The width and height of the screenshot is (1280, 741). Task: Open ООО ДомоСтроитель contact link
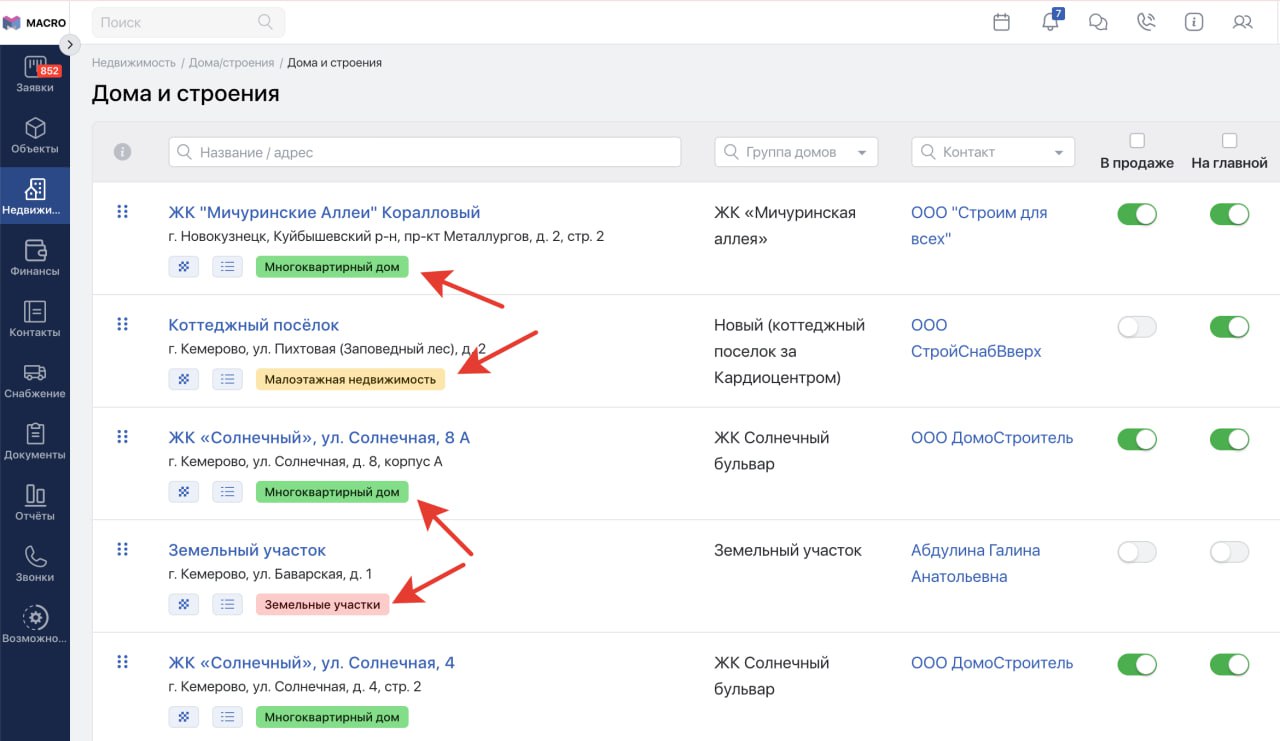[x=991, y=438]
